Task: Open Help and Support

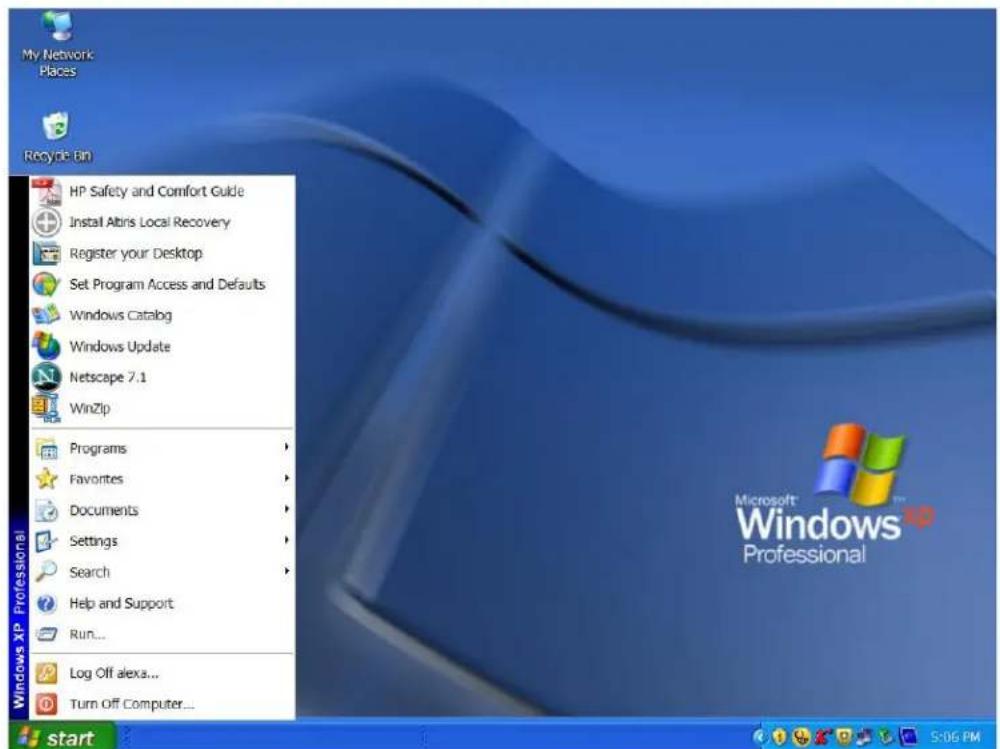Action: point(162,603)
